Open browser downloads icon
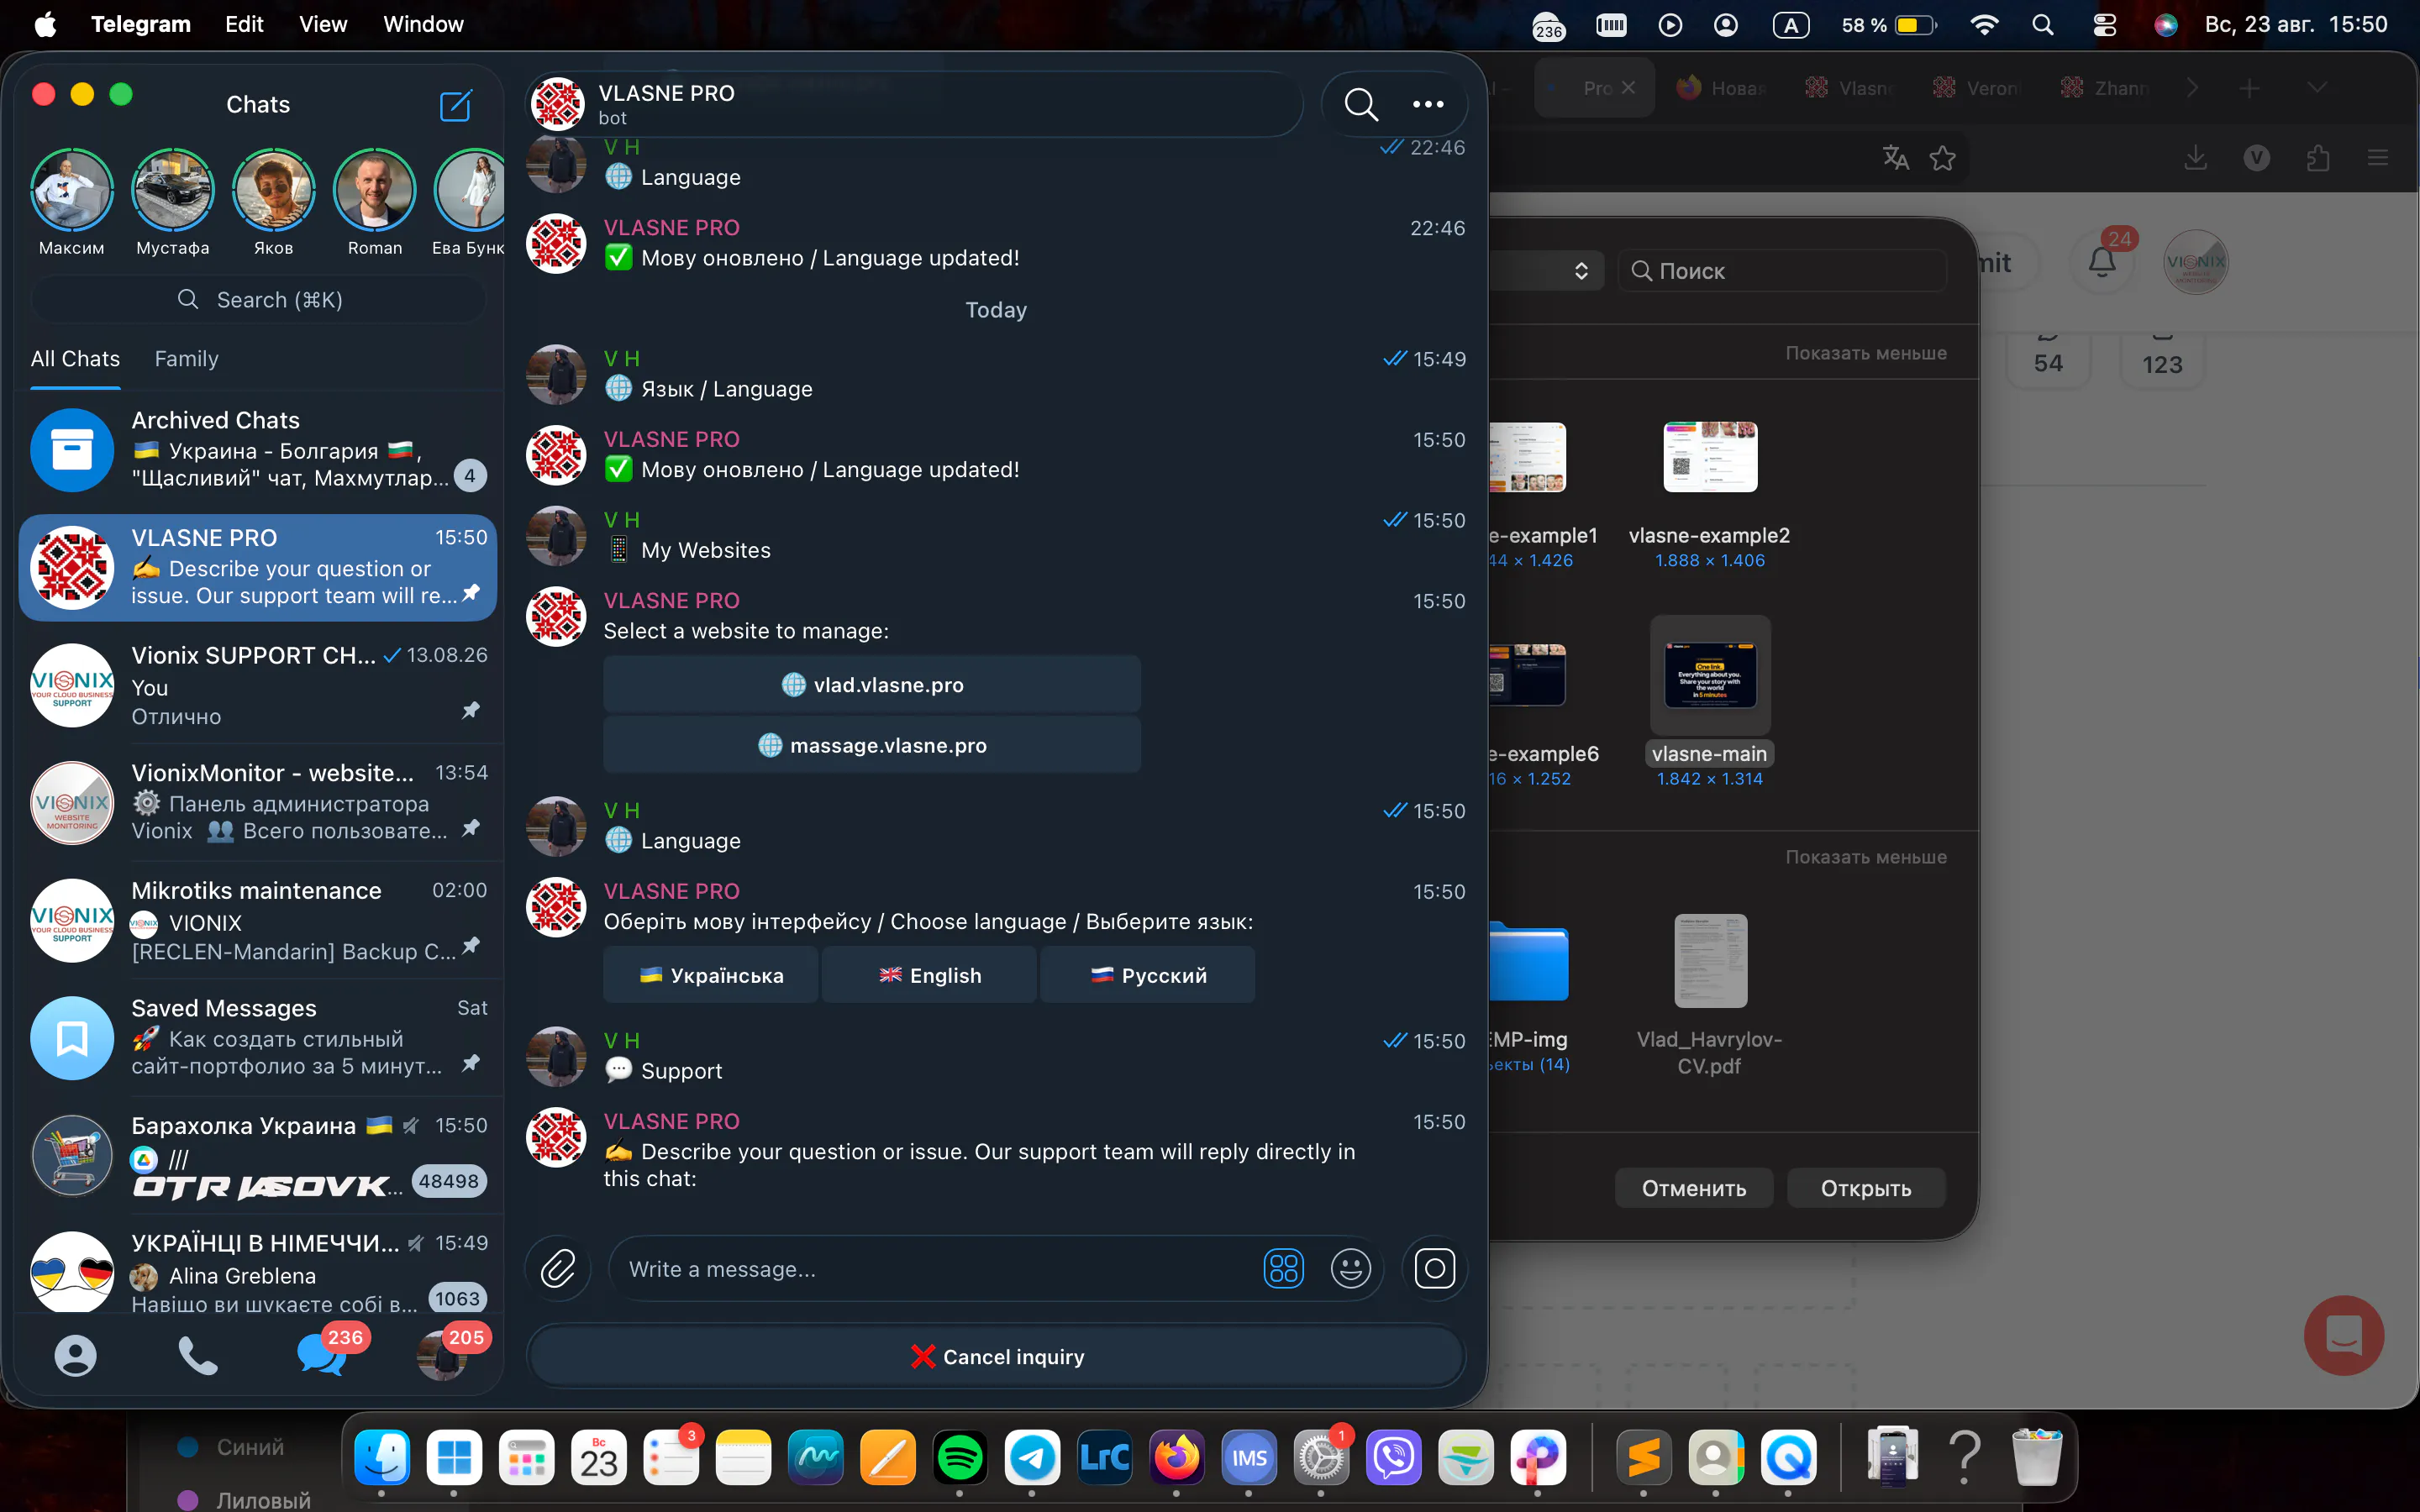The width and height of the screenshot is (2420, 1512). 2195,157
